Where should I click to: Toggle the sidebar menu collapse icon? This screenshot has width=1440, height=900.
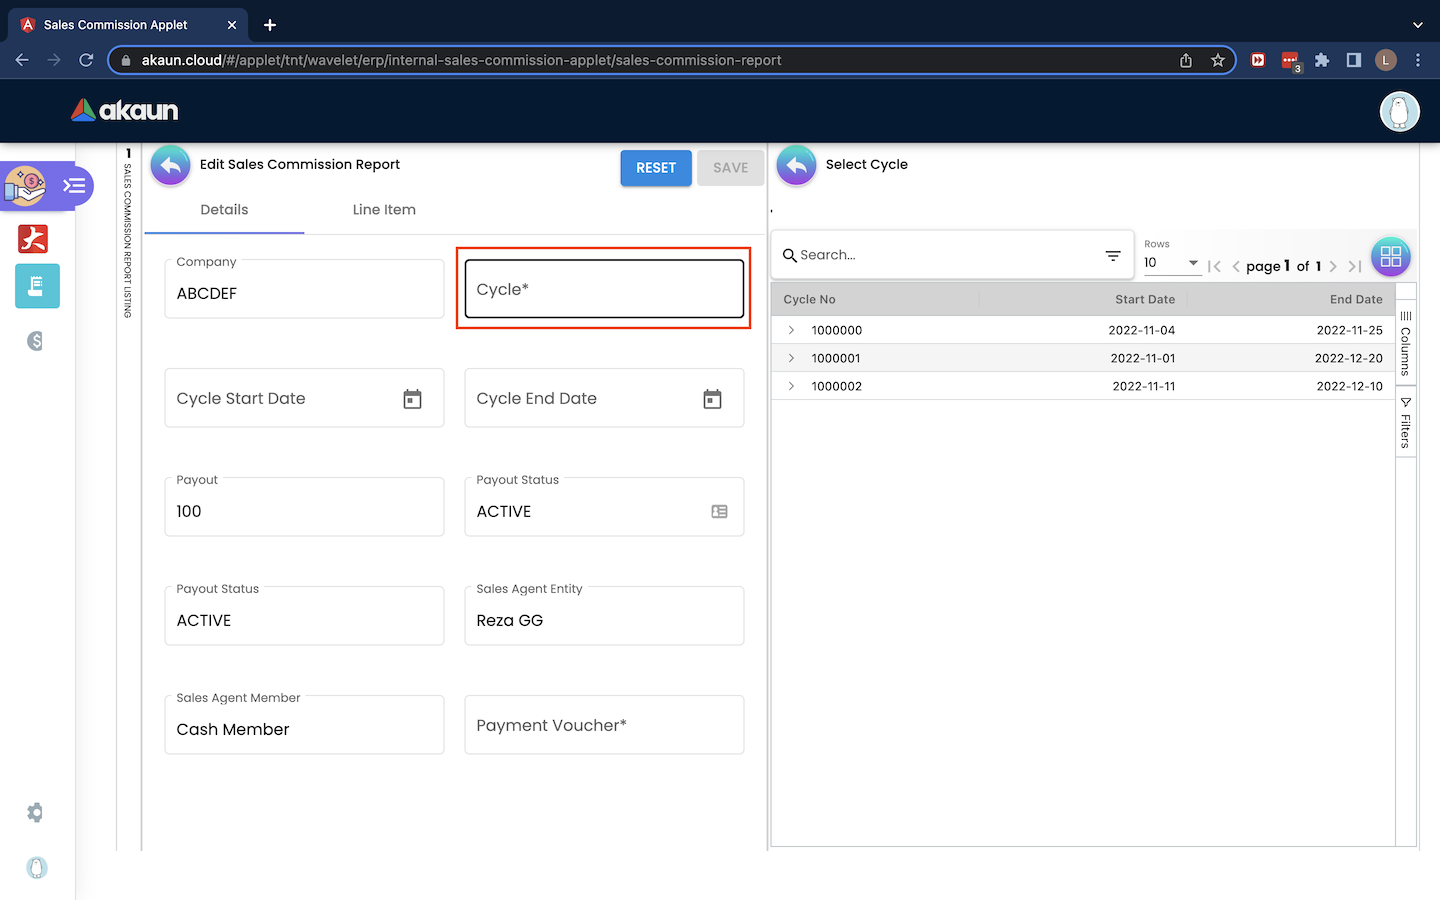tap(74, 186)
